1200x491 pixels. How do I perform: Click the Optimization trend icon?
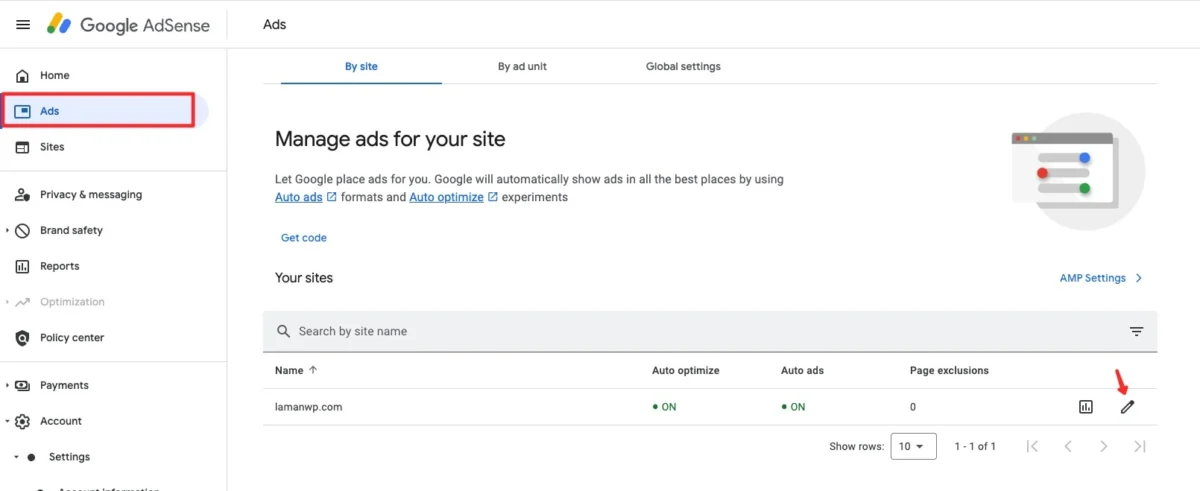click(x=22, y=302)
